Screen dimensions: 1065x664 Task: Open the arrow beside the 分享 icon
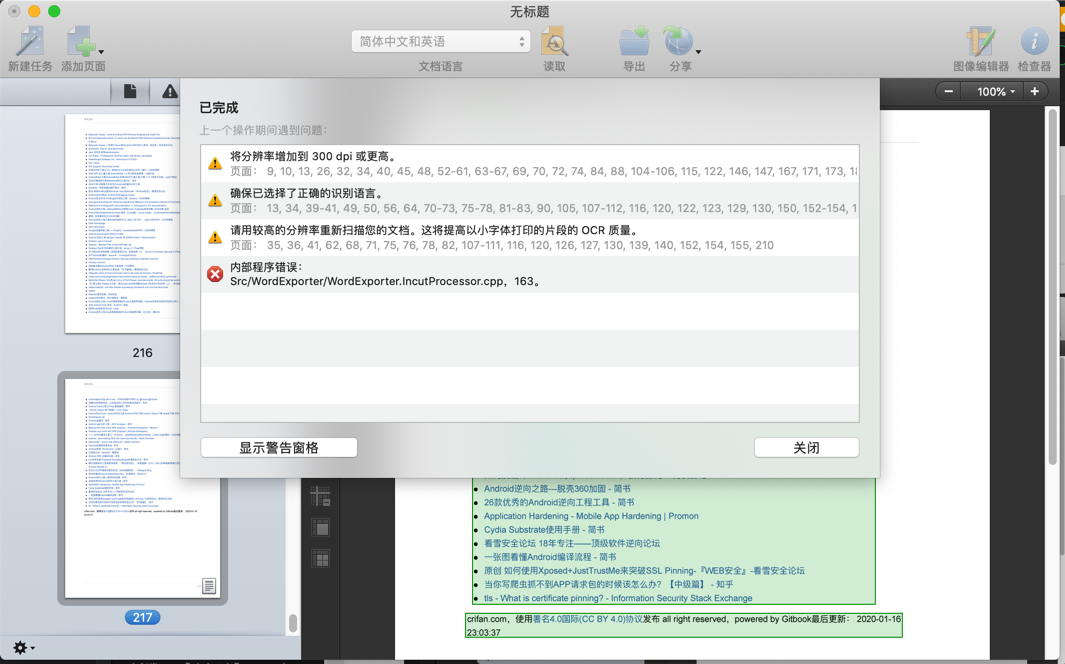(x=698, y=52)
